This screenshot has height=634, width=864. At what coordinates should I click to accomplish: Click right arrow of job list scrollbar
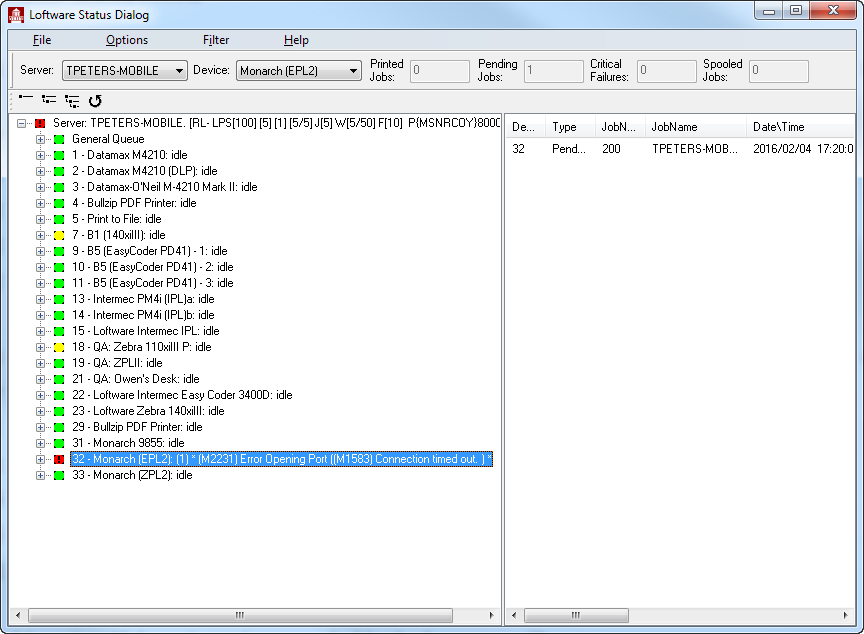click(x=845, y=615)
